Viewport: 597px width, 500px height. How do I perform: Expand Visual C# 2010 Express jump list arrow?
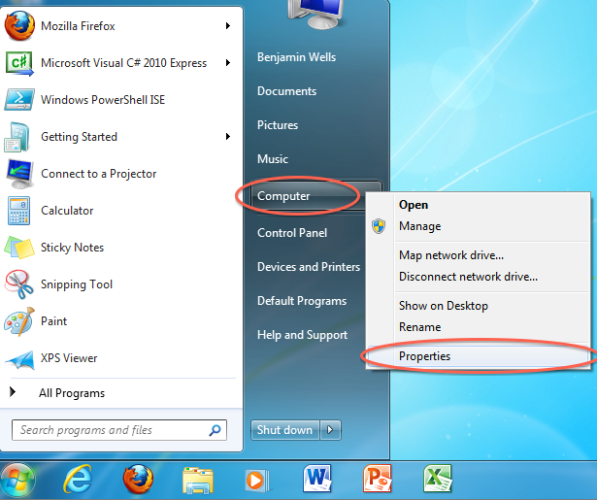(228, 63)
